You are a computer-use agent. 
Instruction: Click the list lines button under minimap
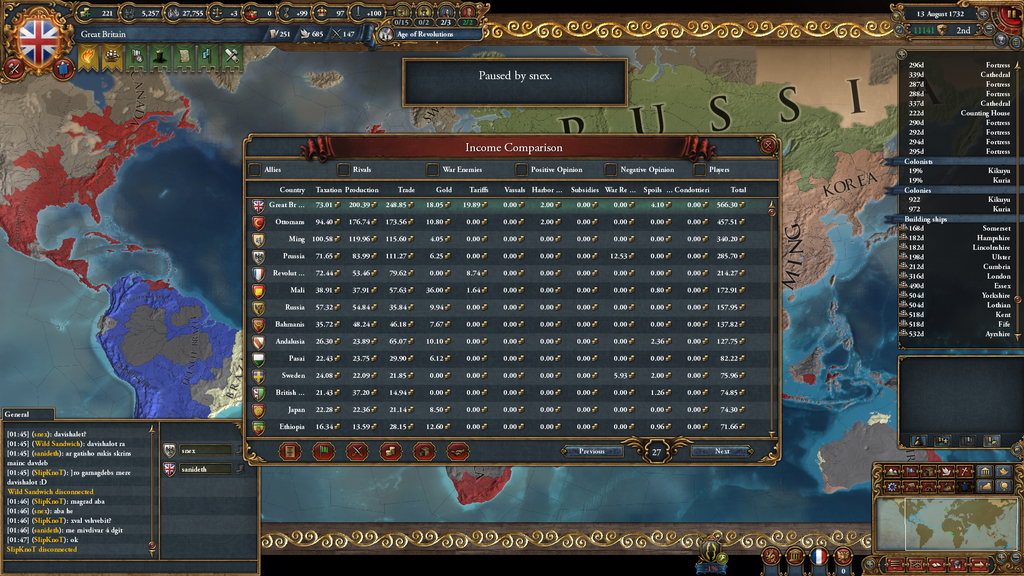(895, 564)
